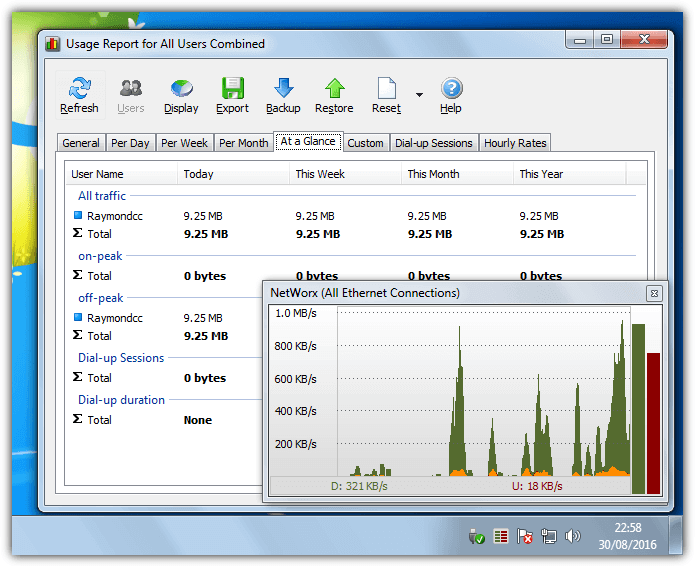Click the NetWorx app icon in title bar

pyautogui.click(x=52, y=44)
